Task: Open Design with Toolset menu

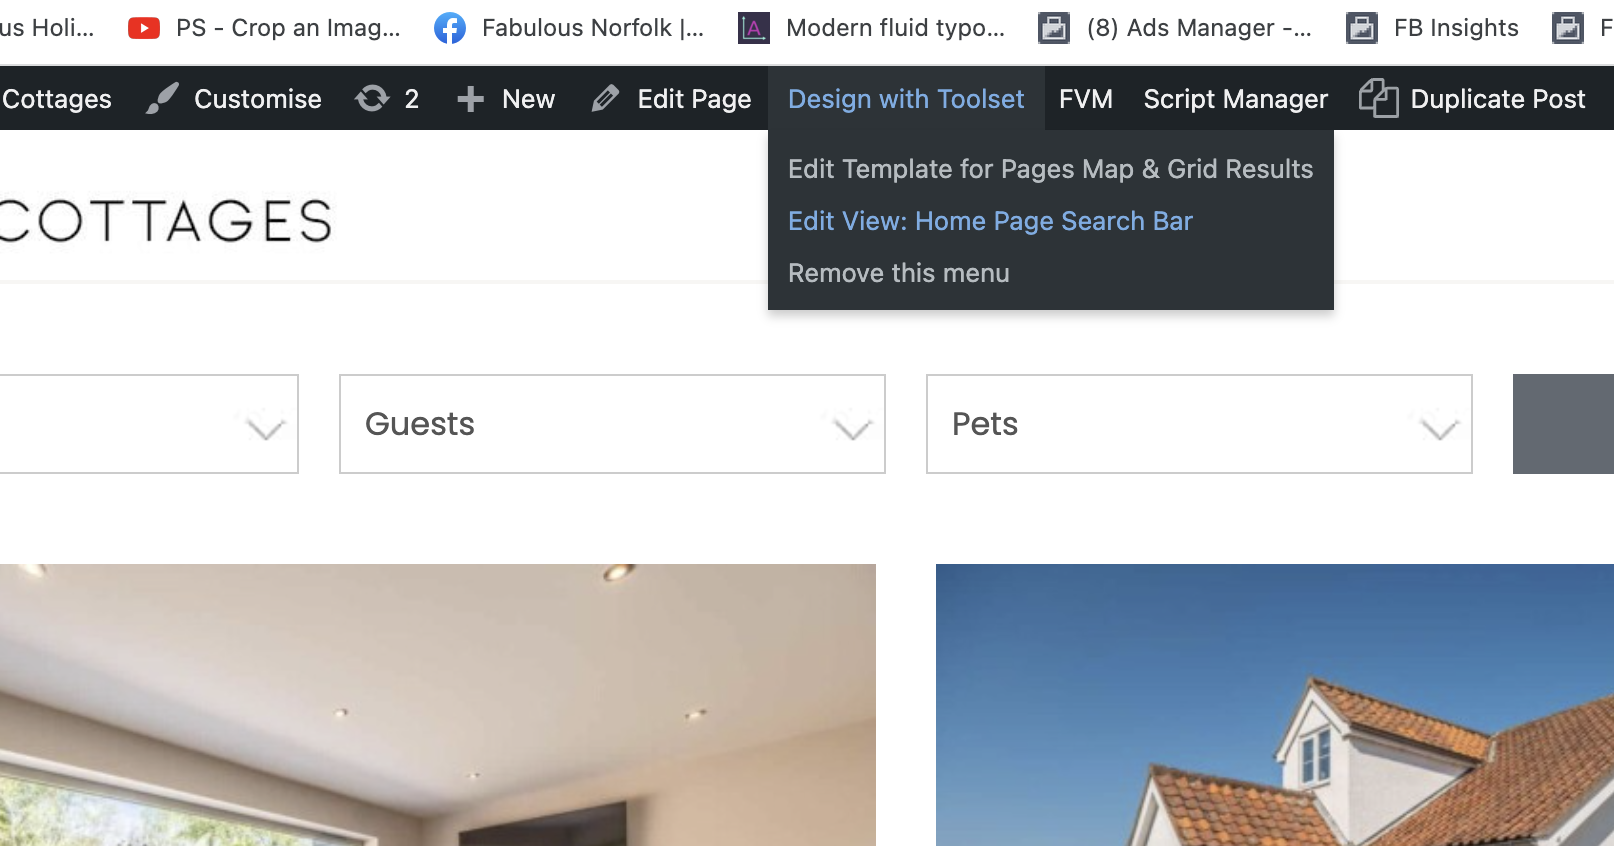Action: pos(906,98)
